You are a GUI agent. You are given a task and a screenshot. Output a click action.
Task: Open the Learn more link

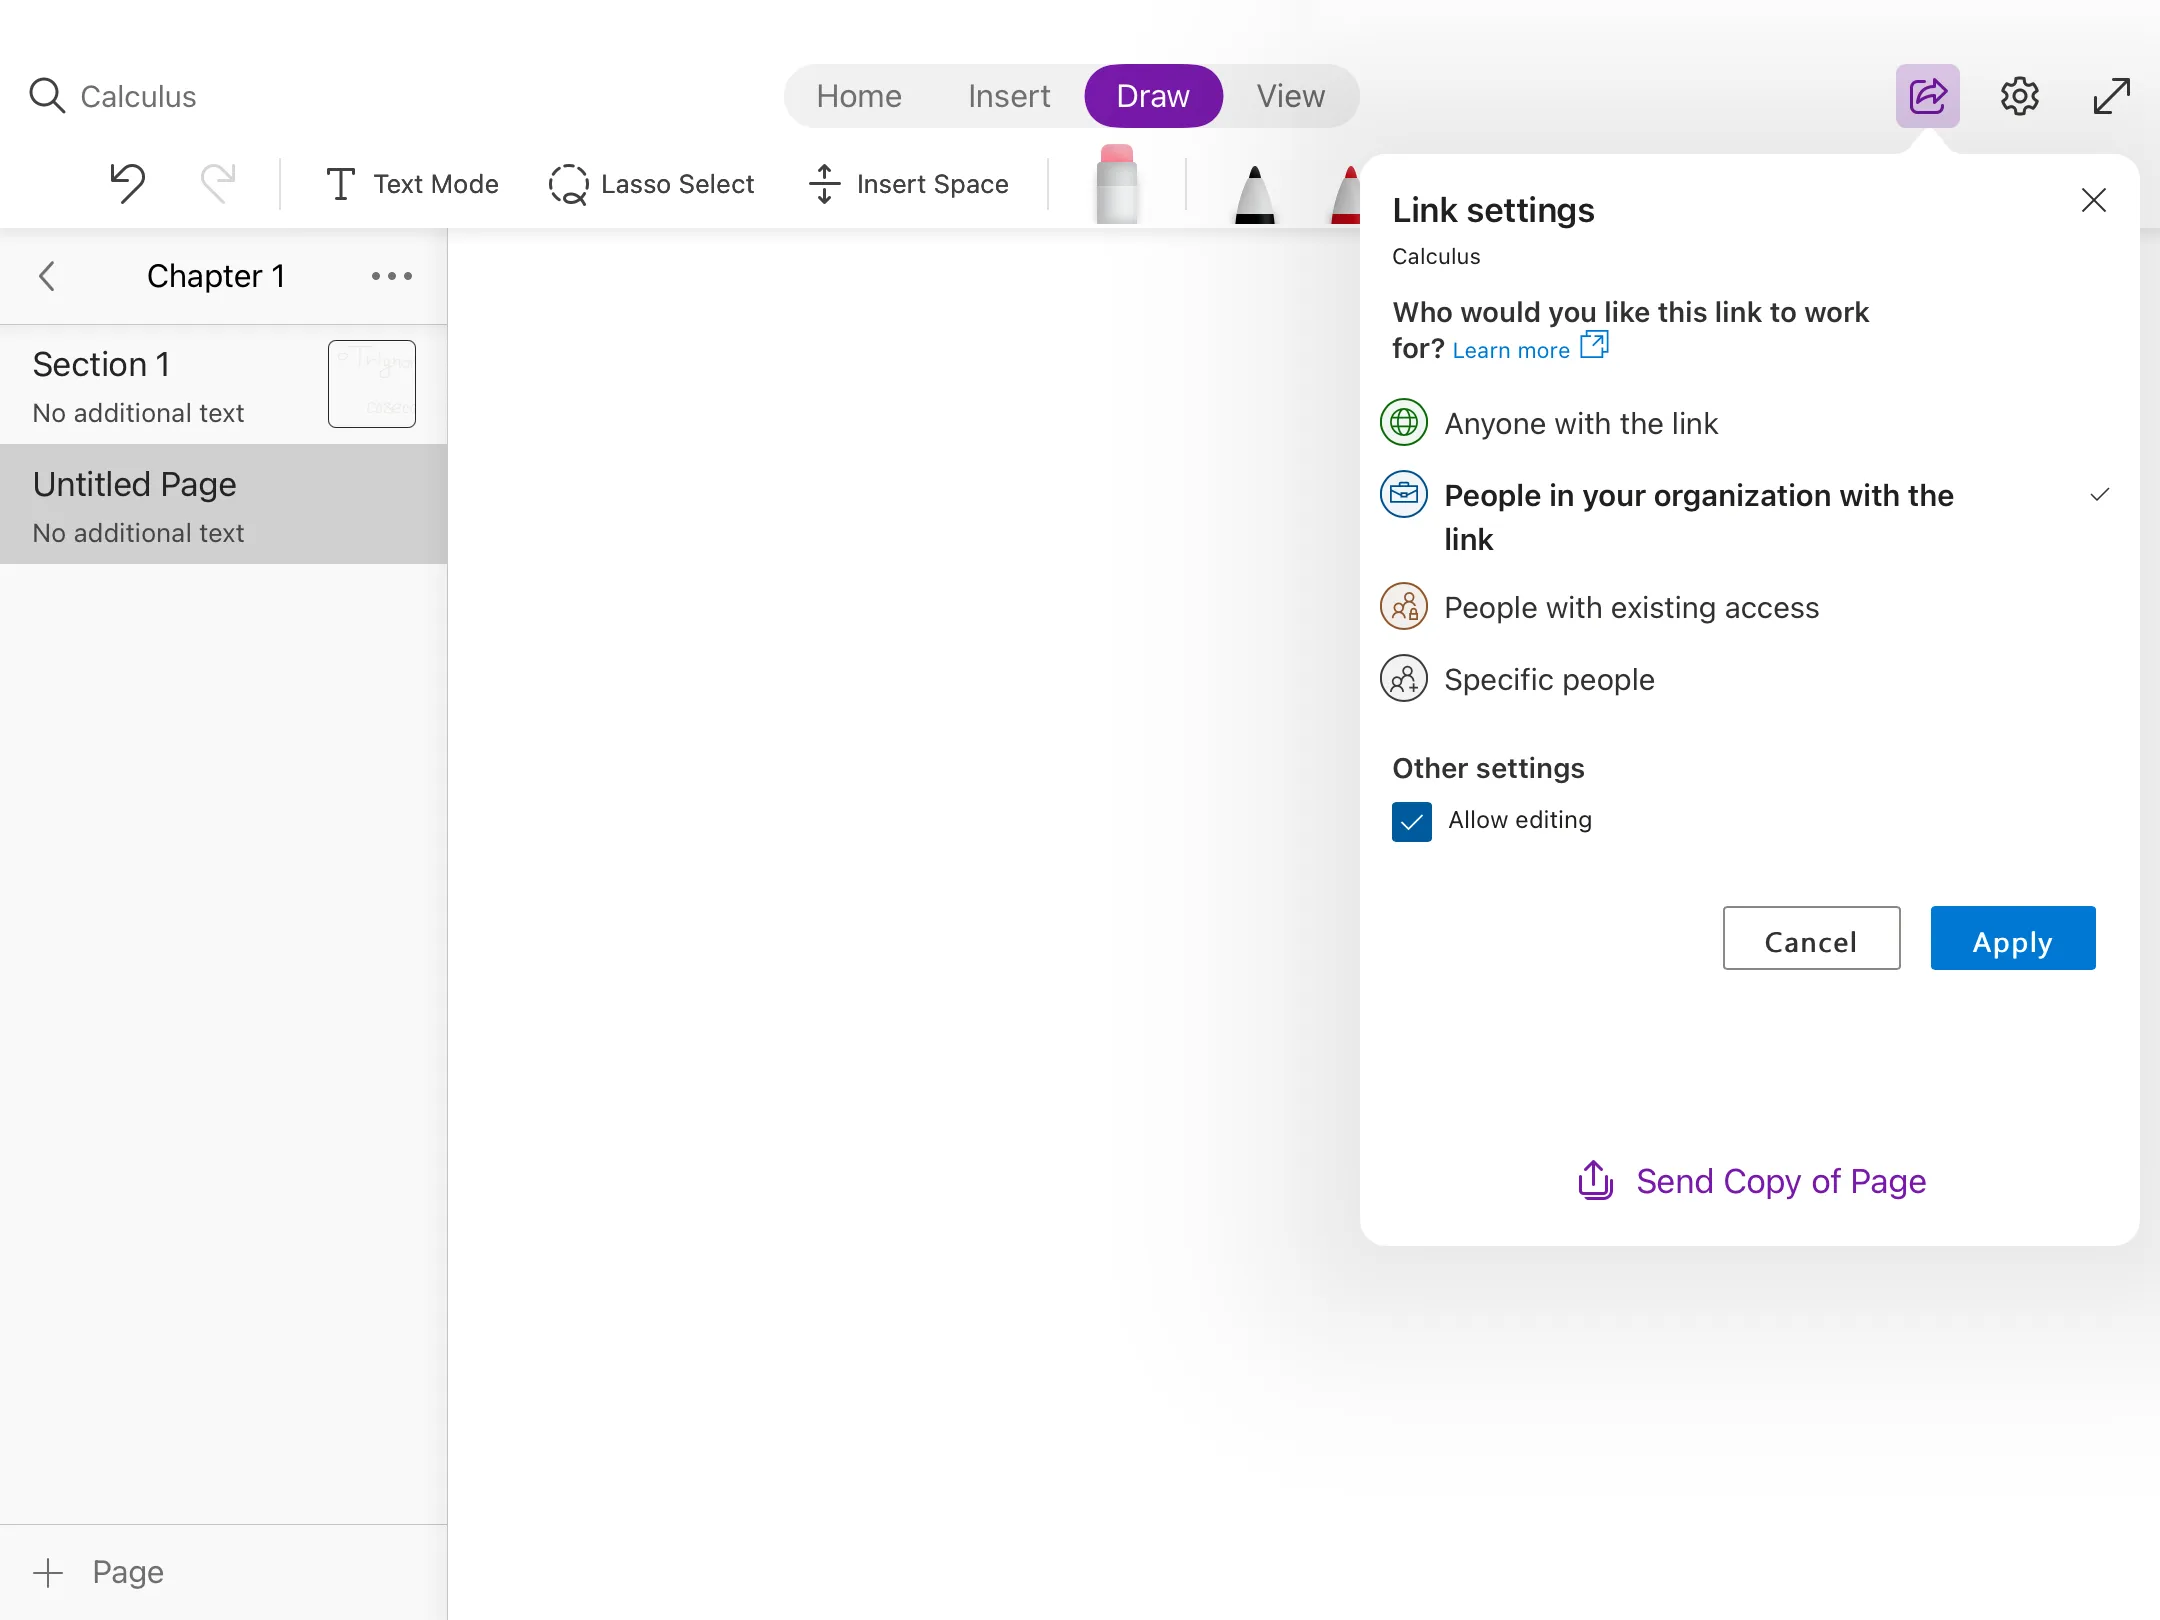pyautogui.click(x=1511, y=350)
